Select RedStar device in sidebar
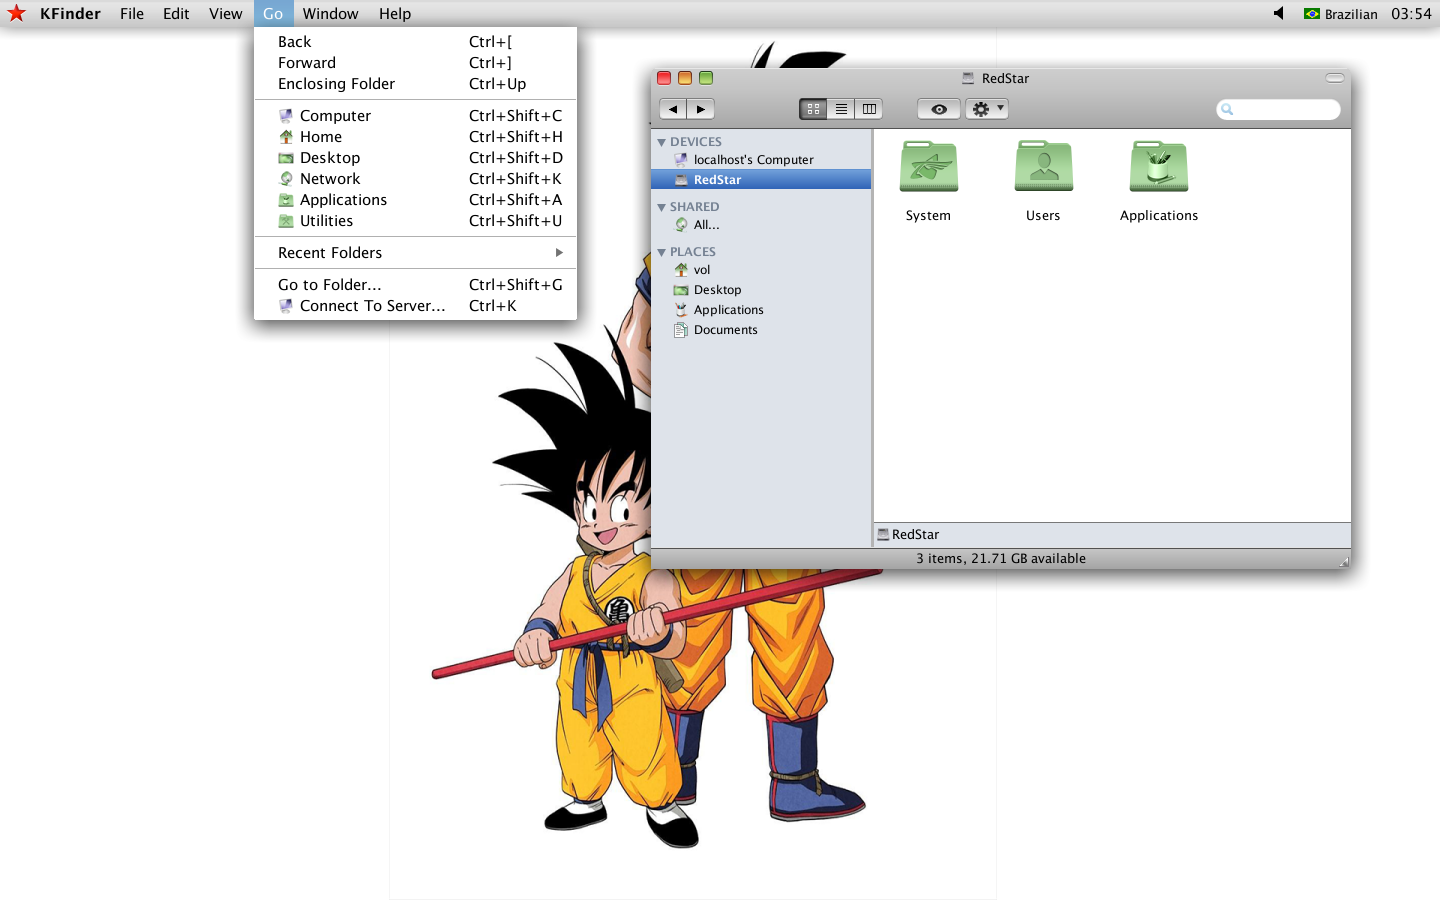The height and width of the screenshot is (900, 1440). coord(761,180)
